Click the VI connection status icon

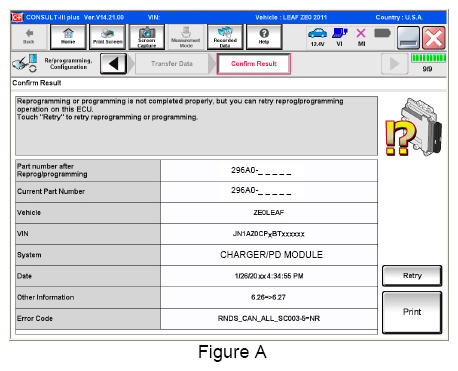[x=340, y=37]
